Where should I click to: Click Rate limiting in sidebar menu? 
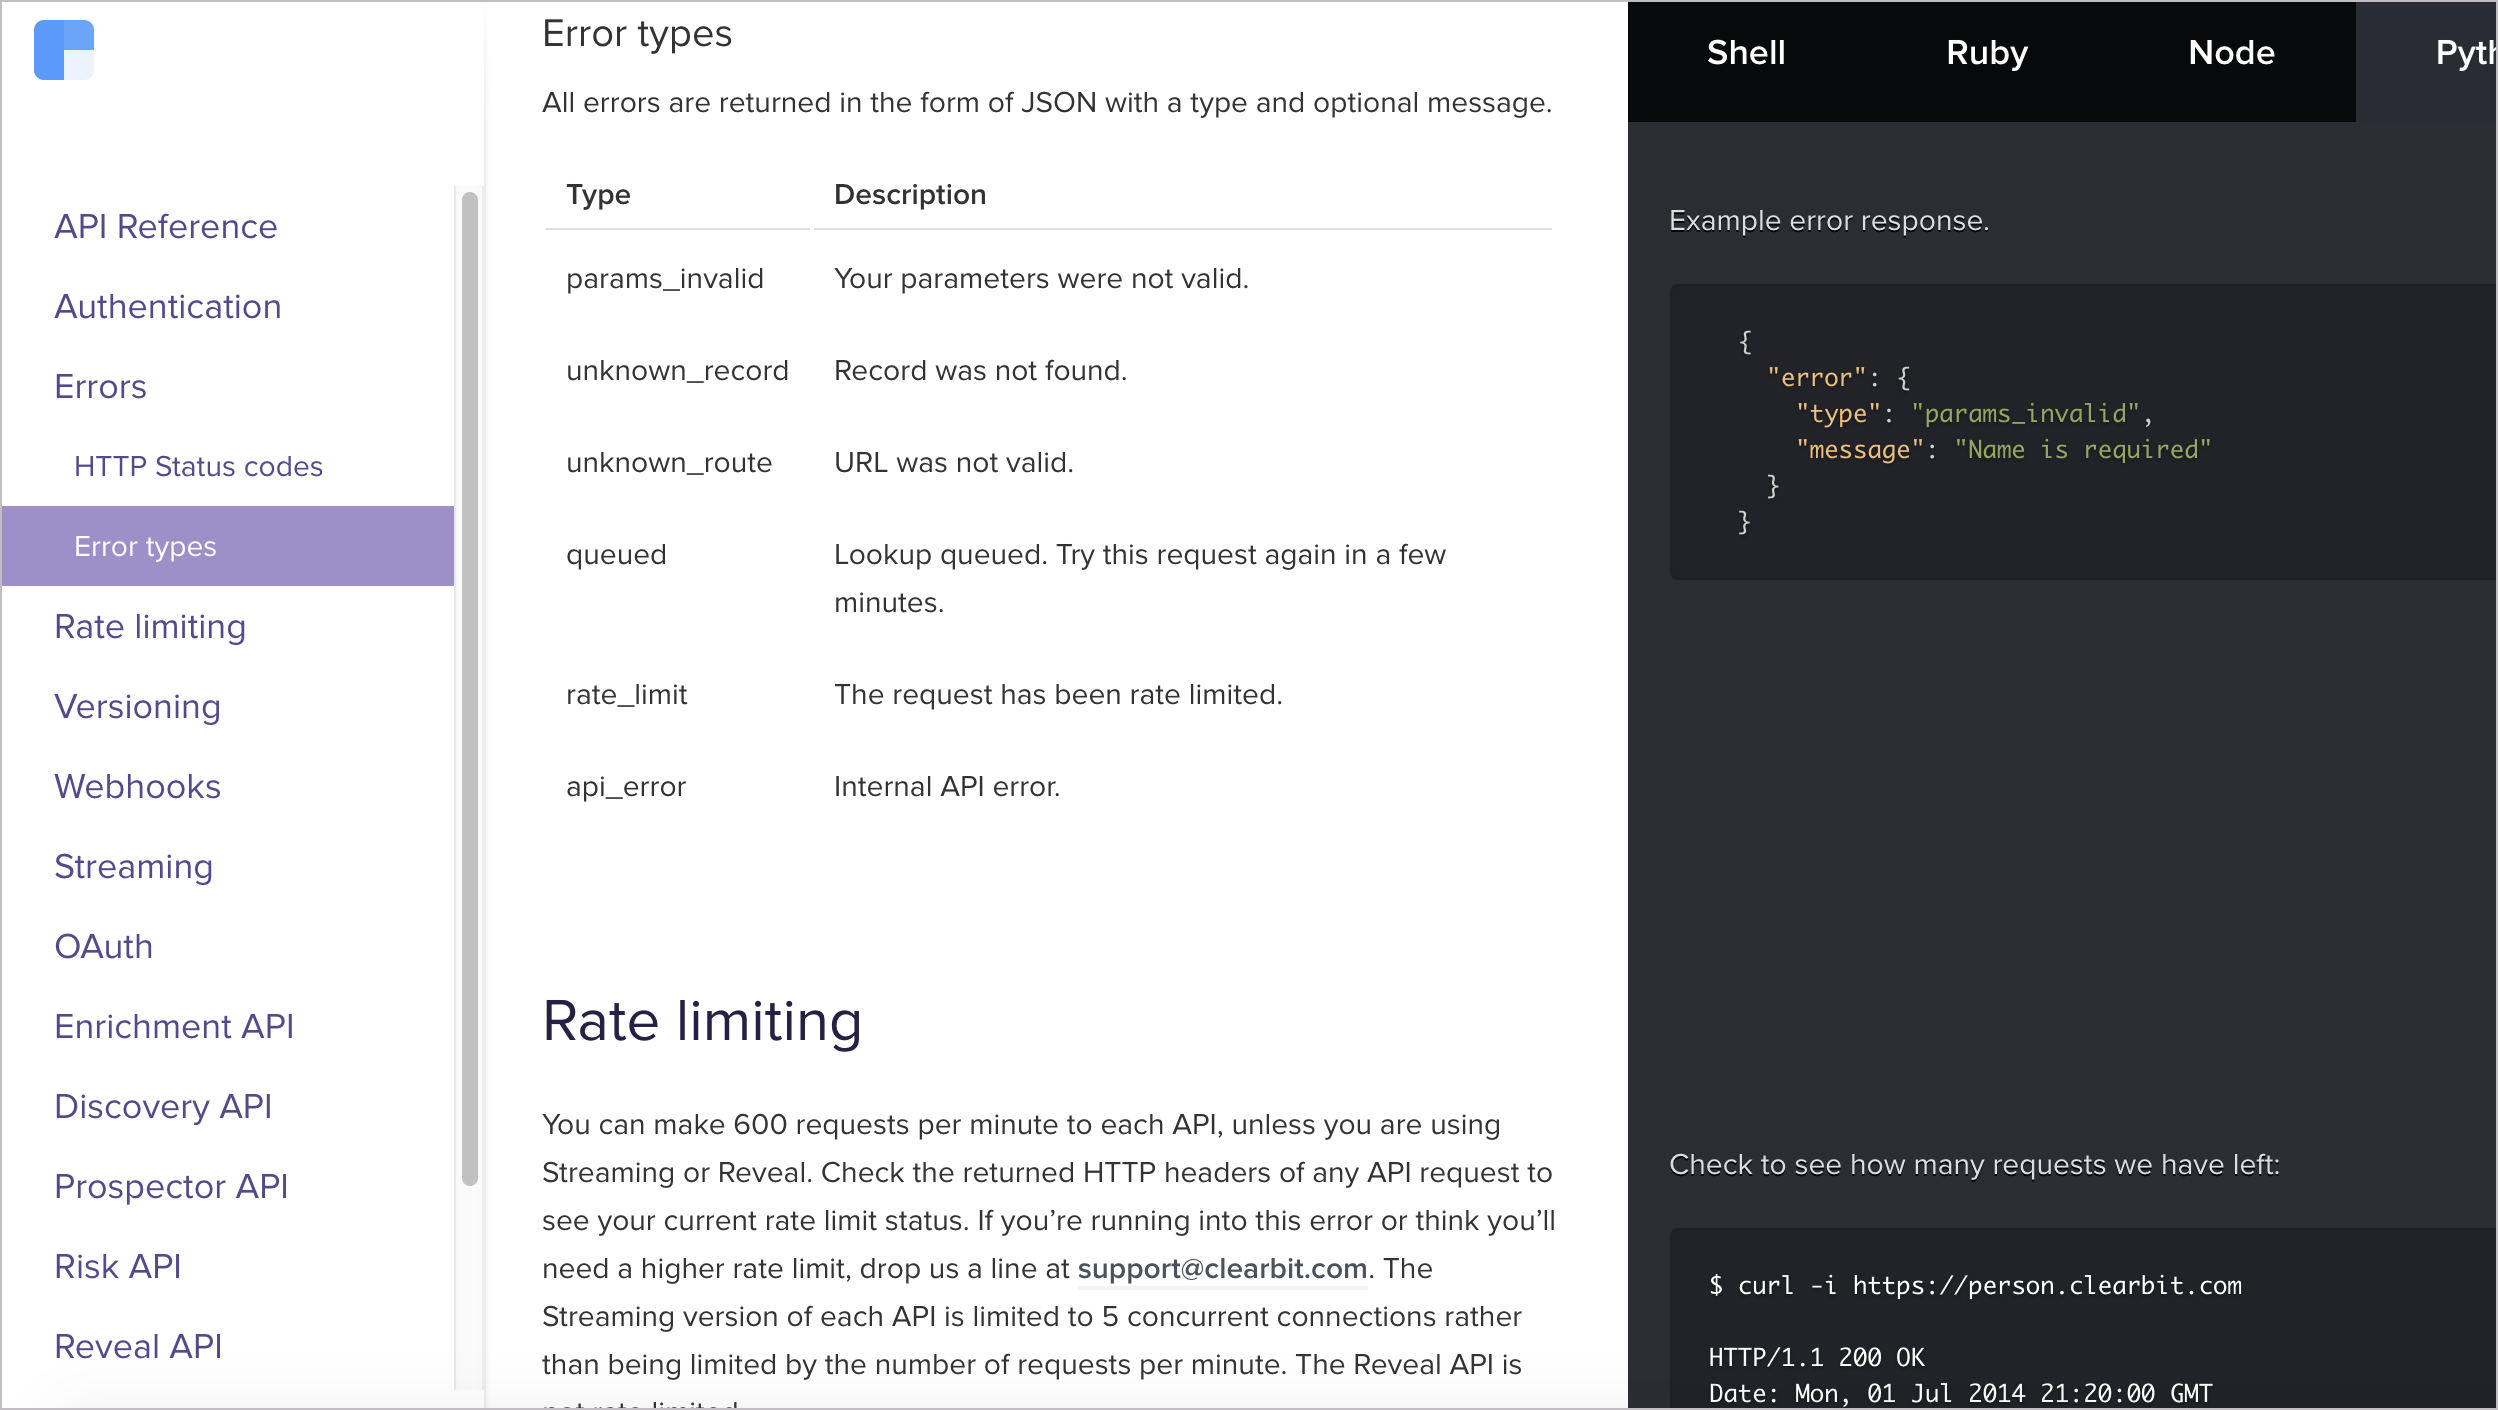tap(151, 626)
